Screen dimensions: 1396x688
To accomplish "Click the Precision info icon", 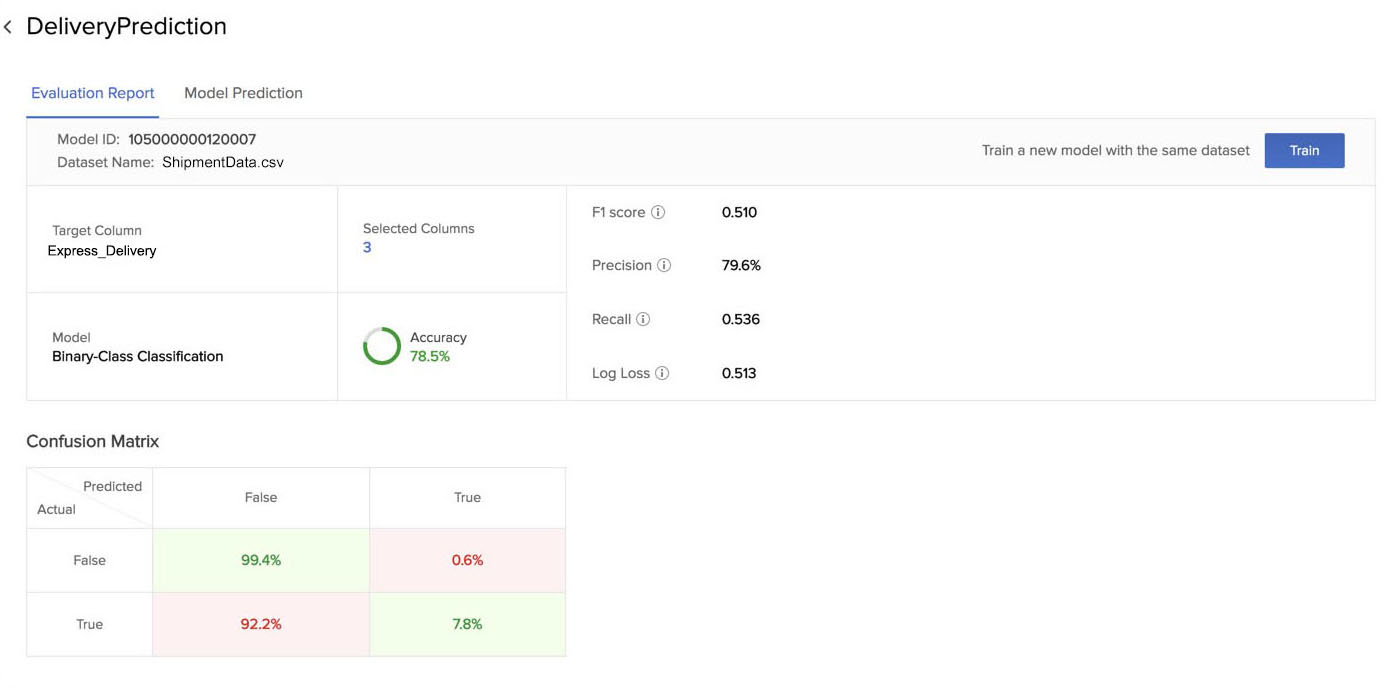I will pyautogui.click(x=661, y=265).
